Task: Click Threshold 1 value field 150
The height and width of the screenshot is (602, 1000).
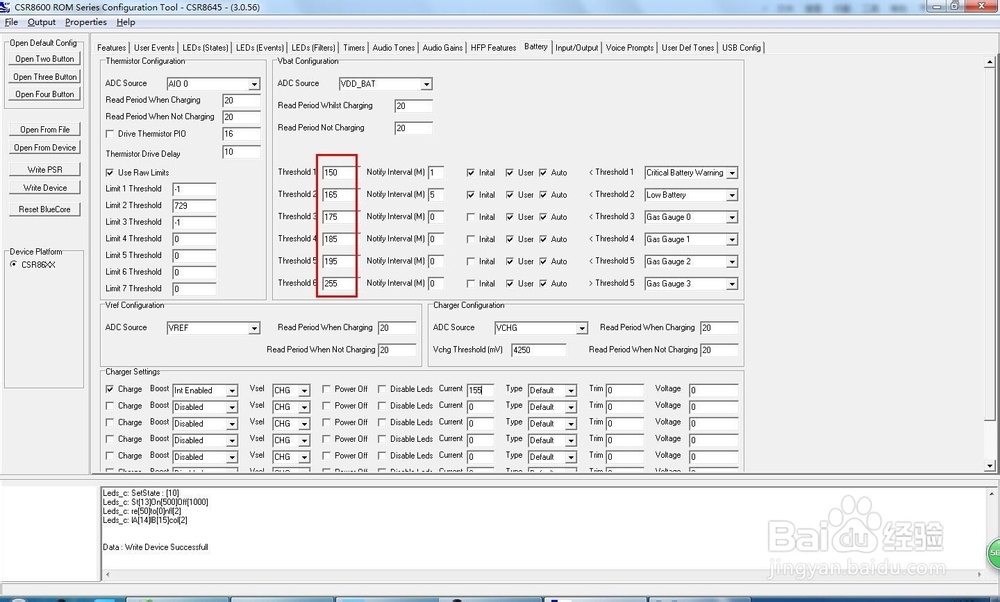Action: click(x=339, y=173)
